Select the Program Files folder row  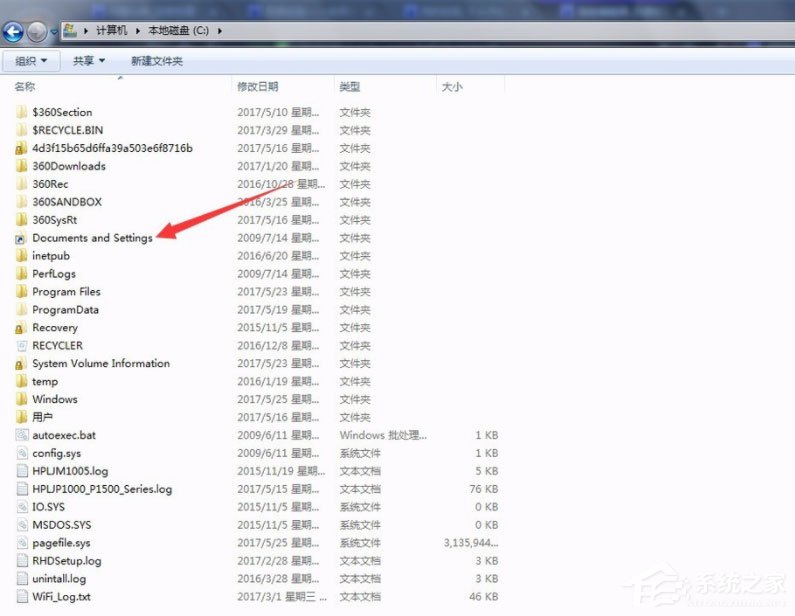[66, 292]
